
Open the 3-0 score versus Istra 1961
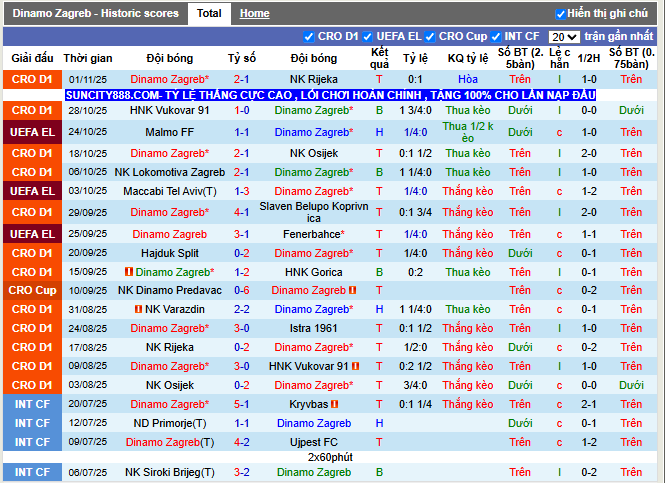point(241,328)
